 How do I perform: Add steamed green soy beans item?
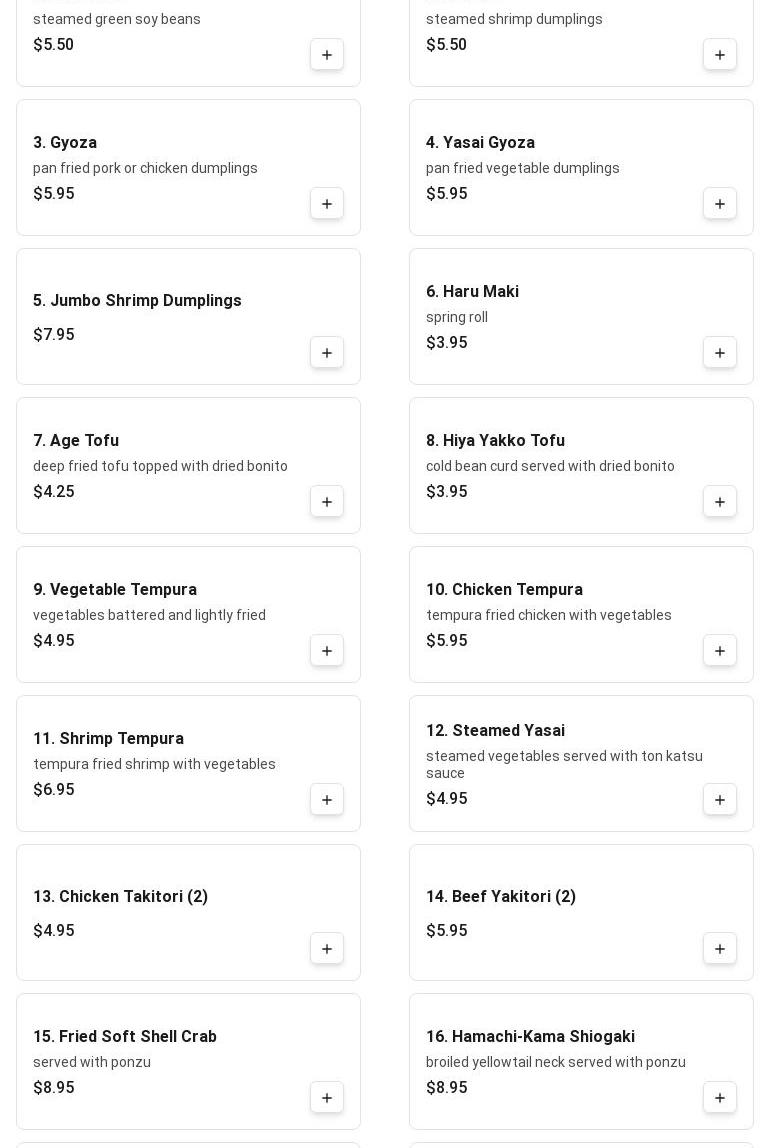pos(327,55)
